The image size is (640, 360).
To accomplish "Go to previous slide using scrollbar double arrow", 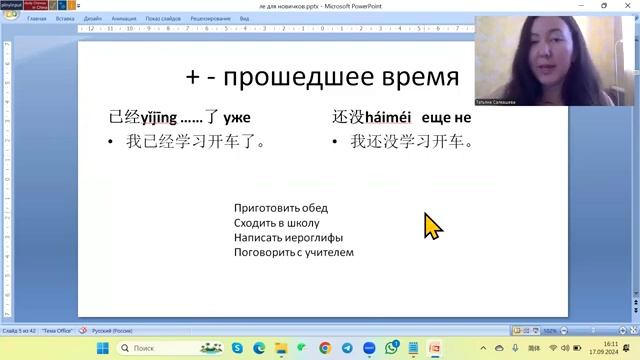I will (636, 303).
